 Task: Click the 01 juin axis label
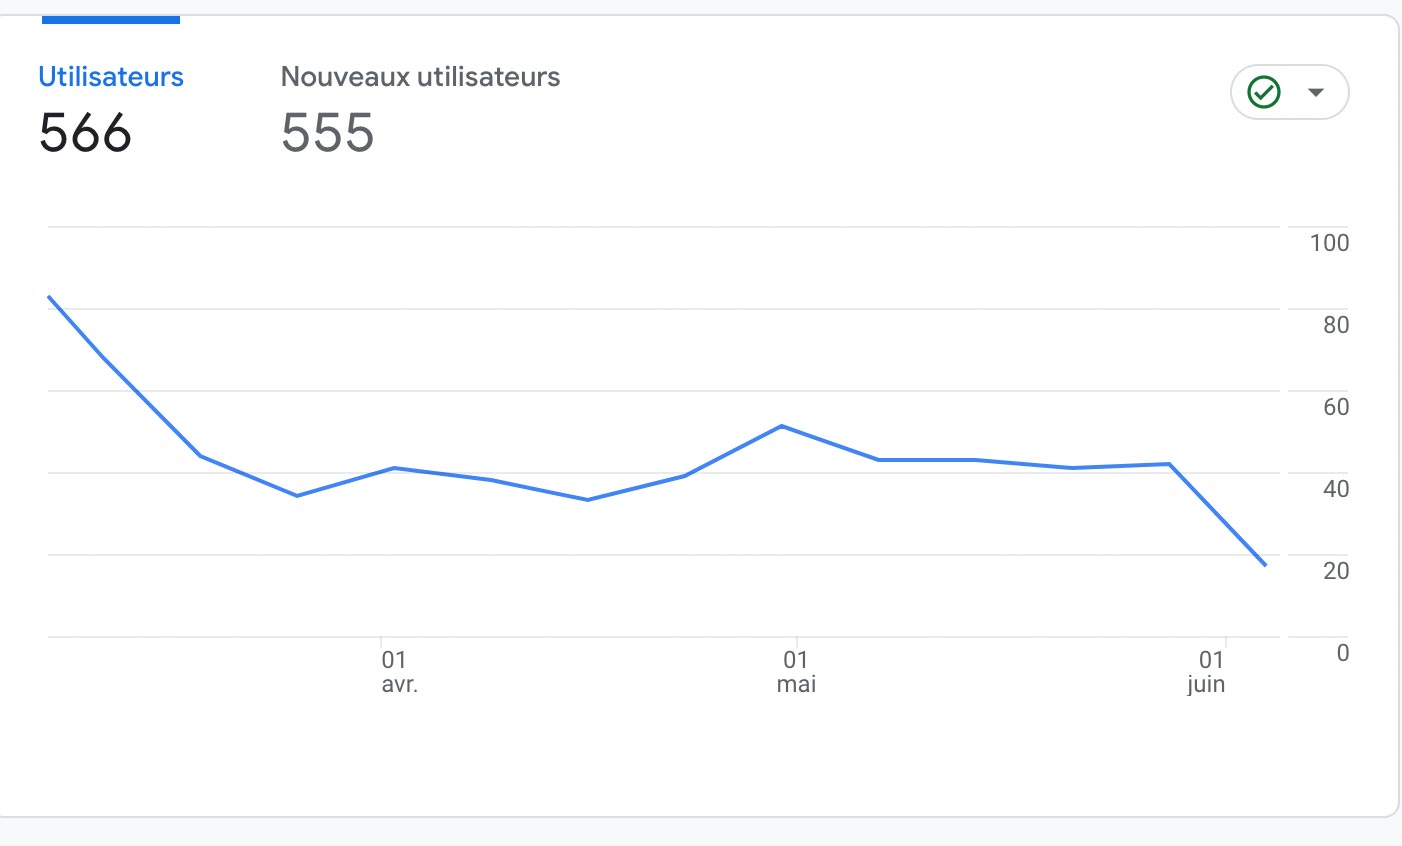(1207, 672)
